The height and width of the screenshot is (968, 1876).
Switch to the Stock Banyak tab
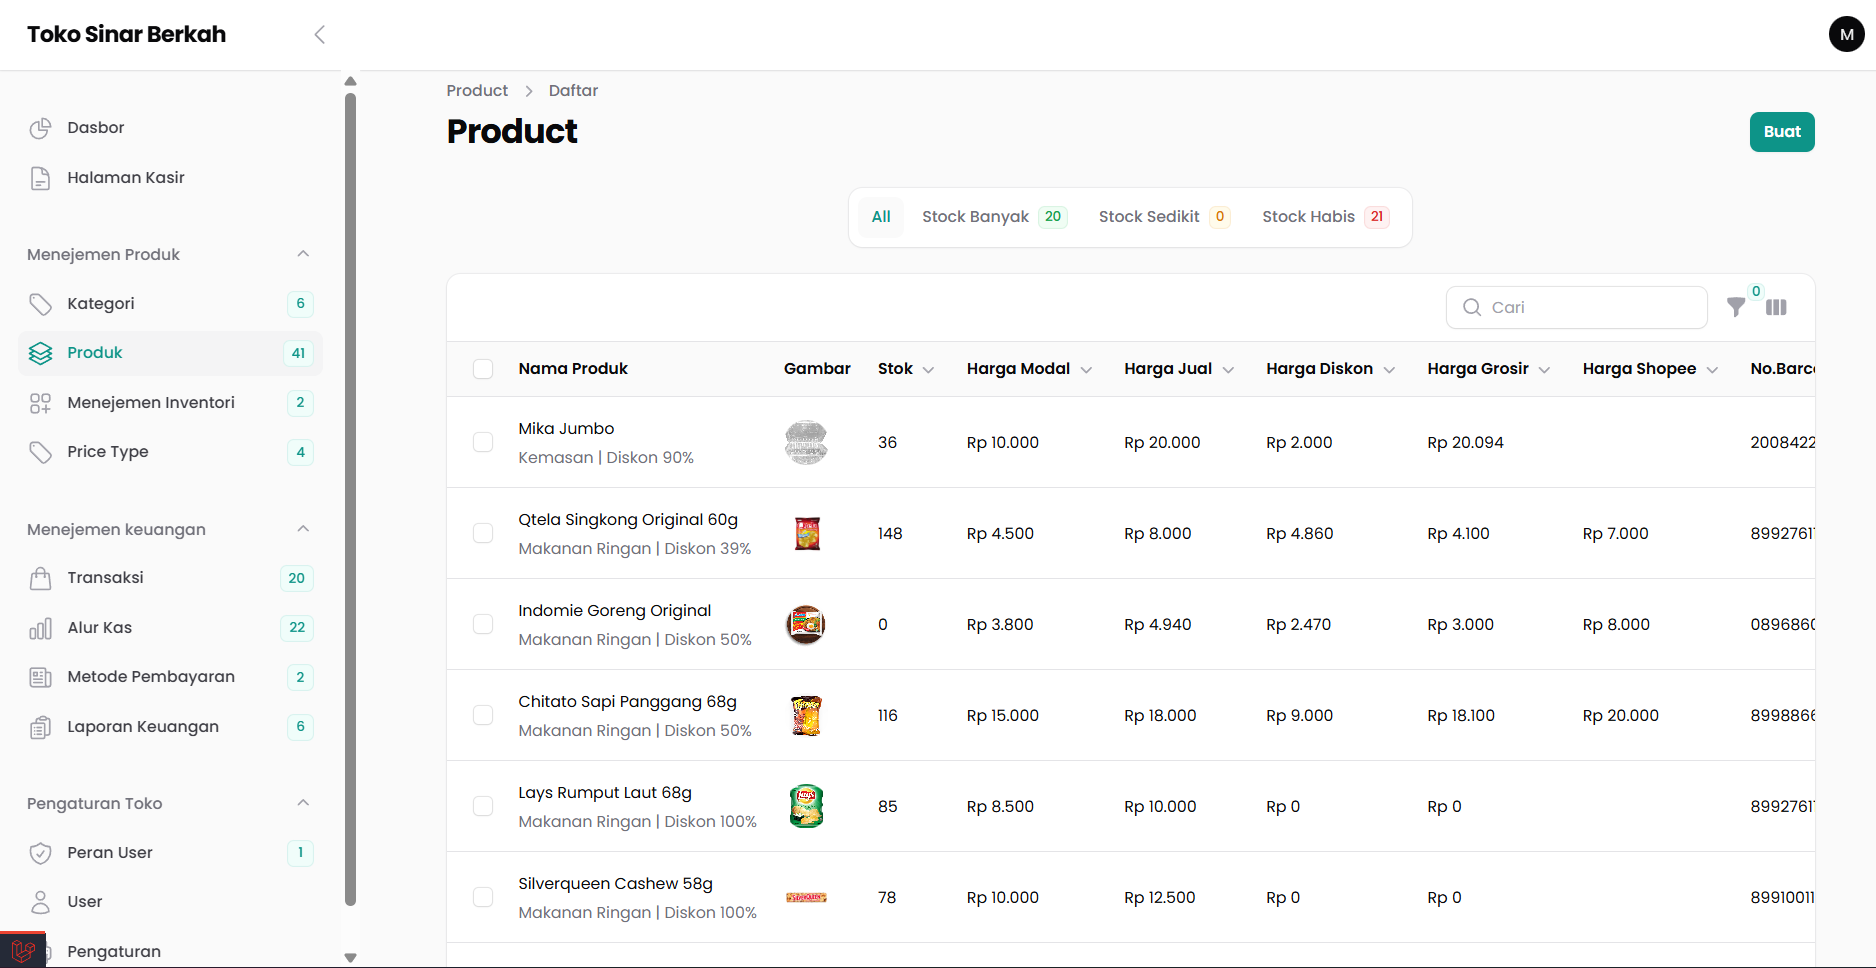click(x=994, y=217)
